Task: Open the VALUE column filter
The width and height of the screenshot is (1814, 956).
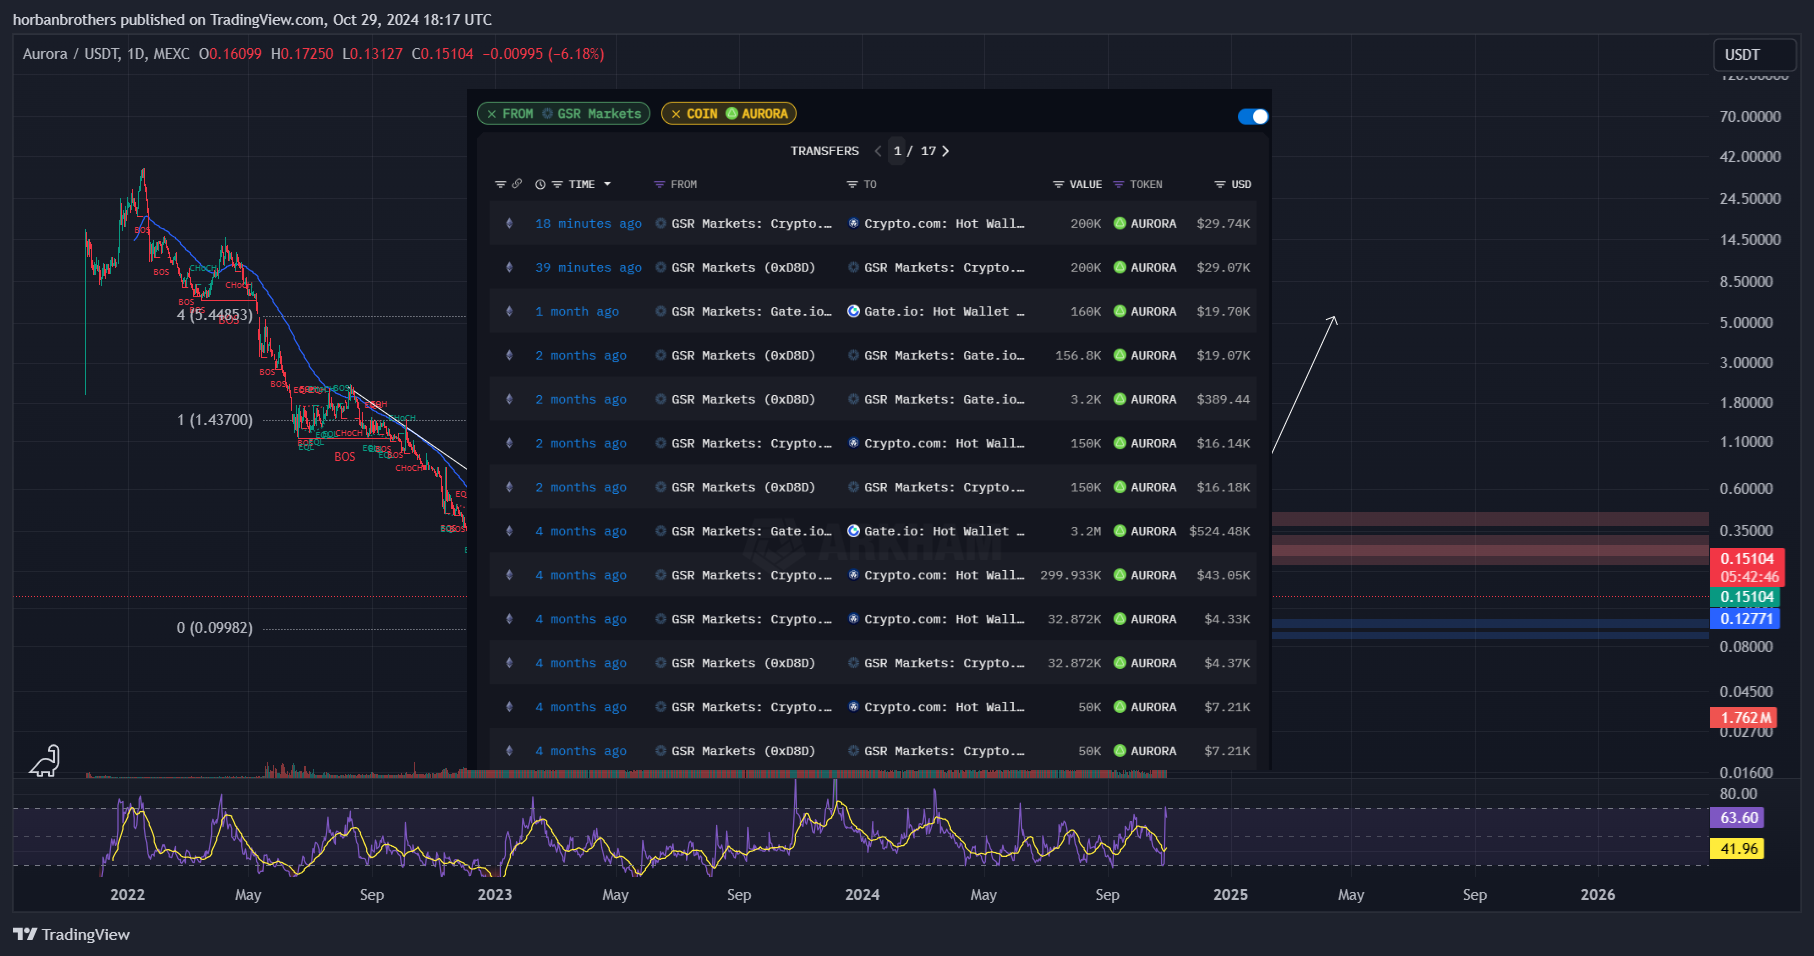Action: tap(1058, 185)
